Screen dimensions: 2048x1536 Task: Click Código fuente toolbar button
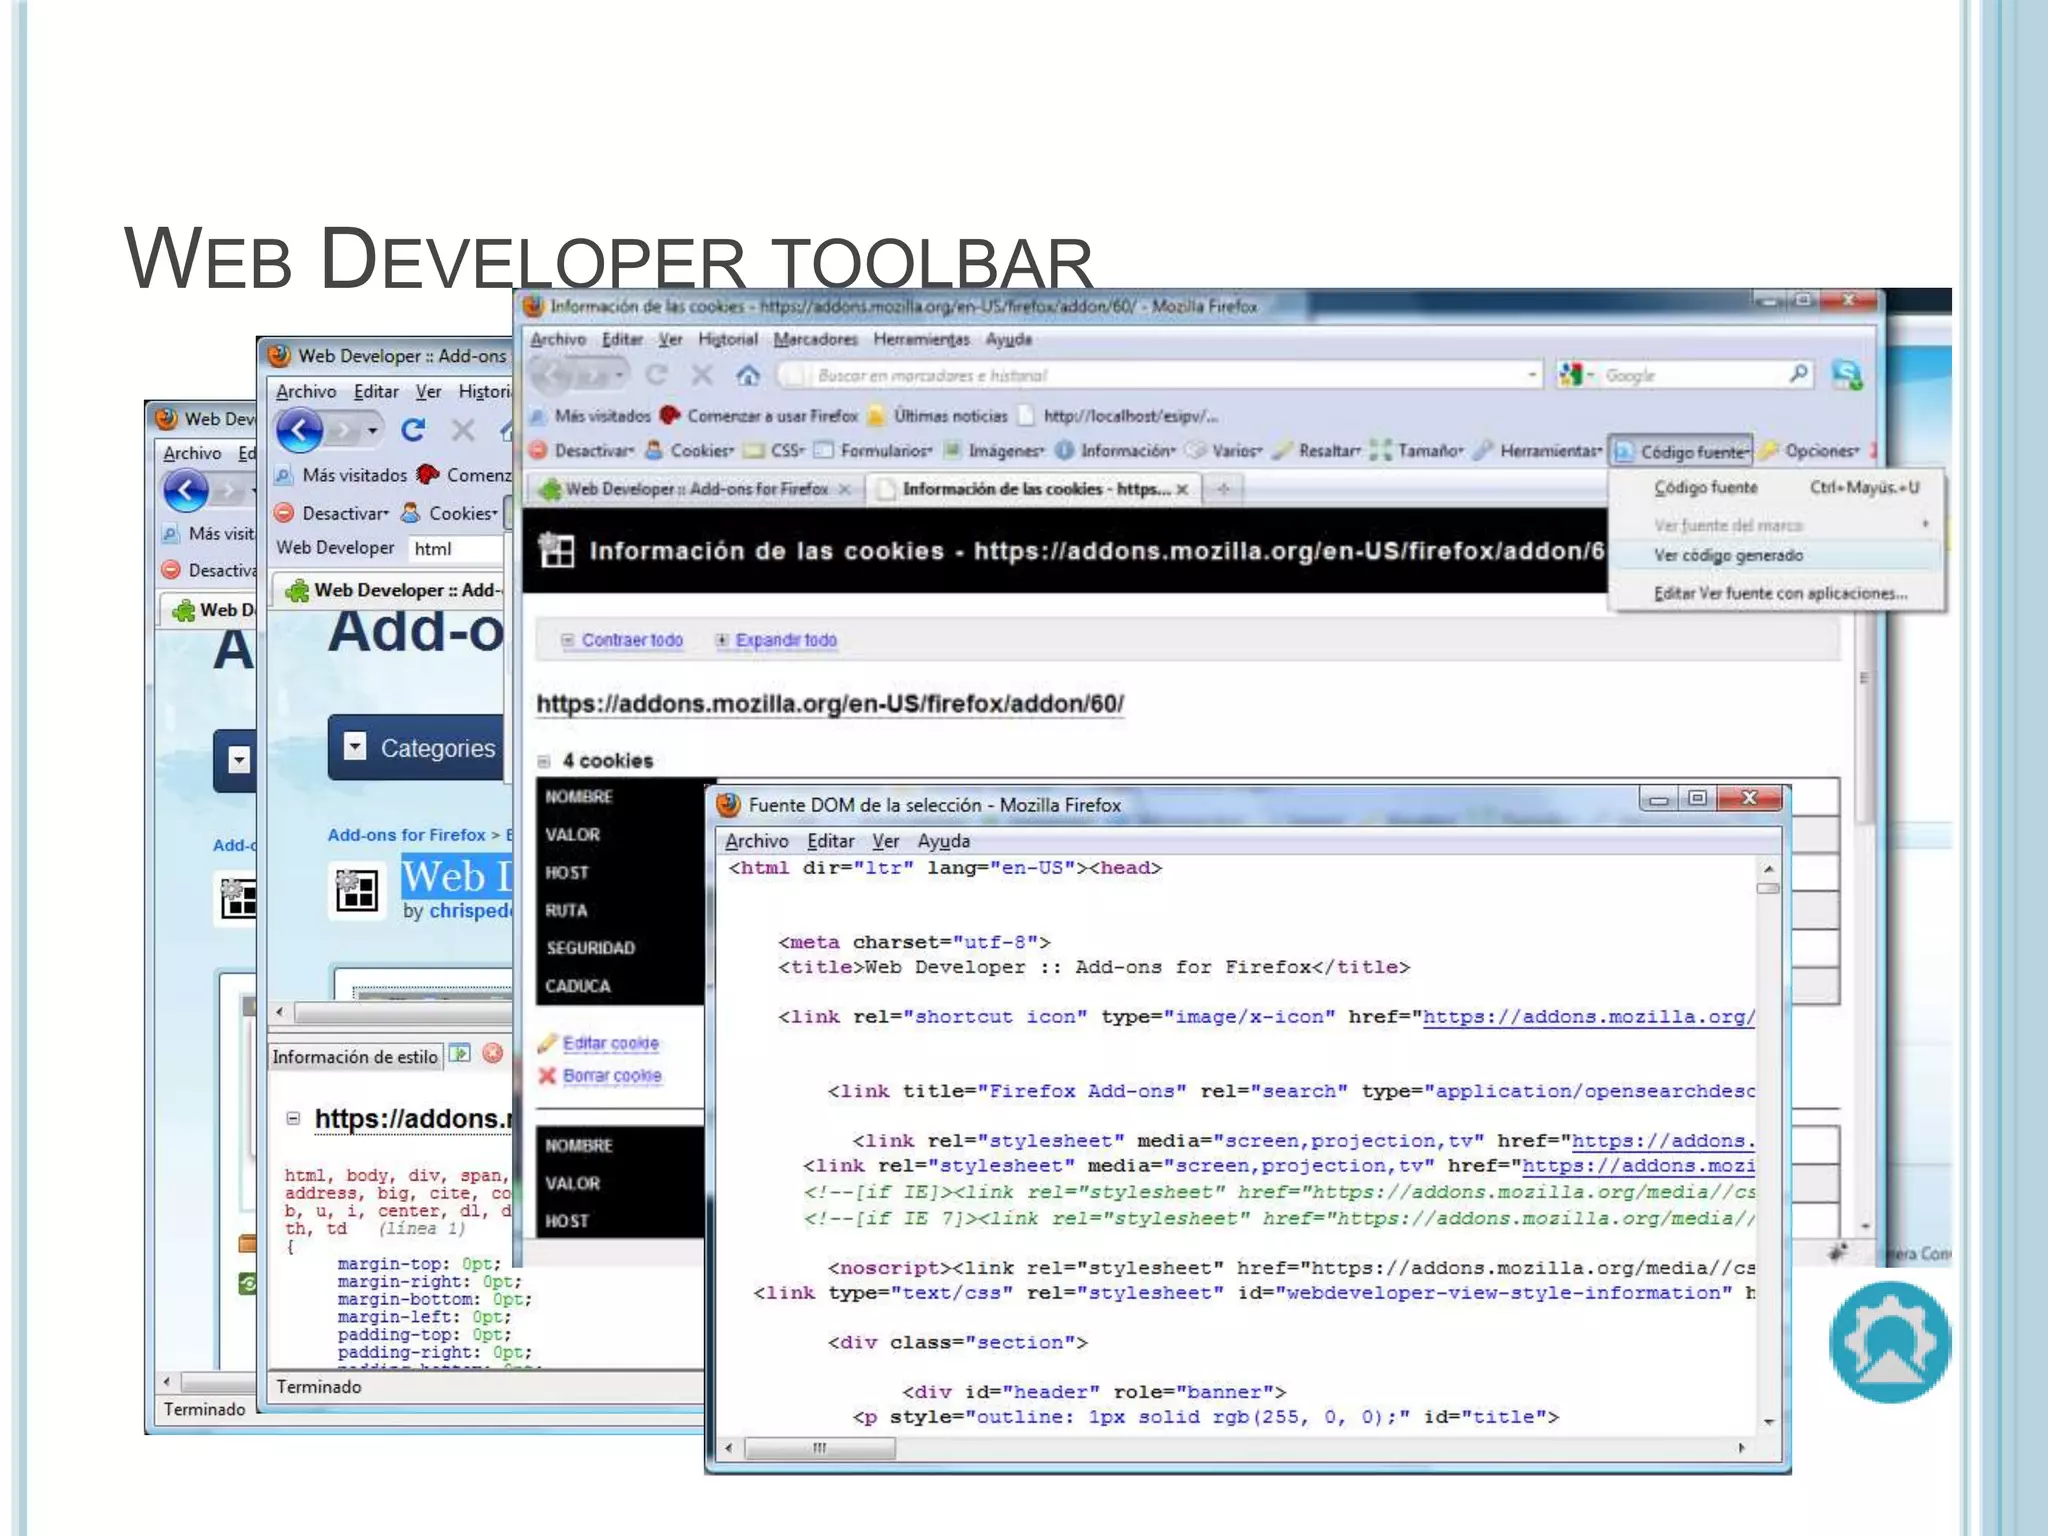[x=1681, y=452]
